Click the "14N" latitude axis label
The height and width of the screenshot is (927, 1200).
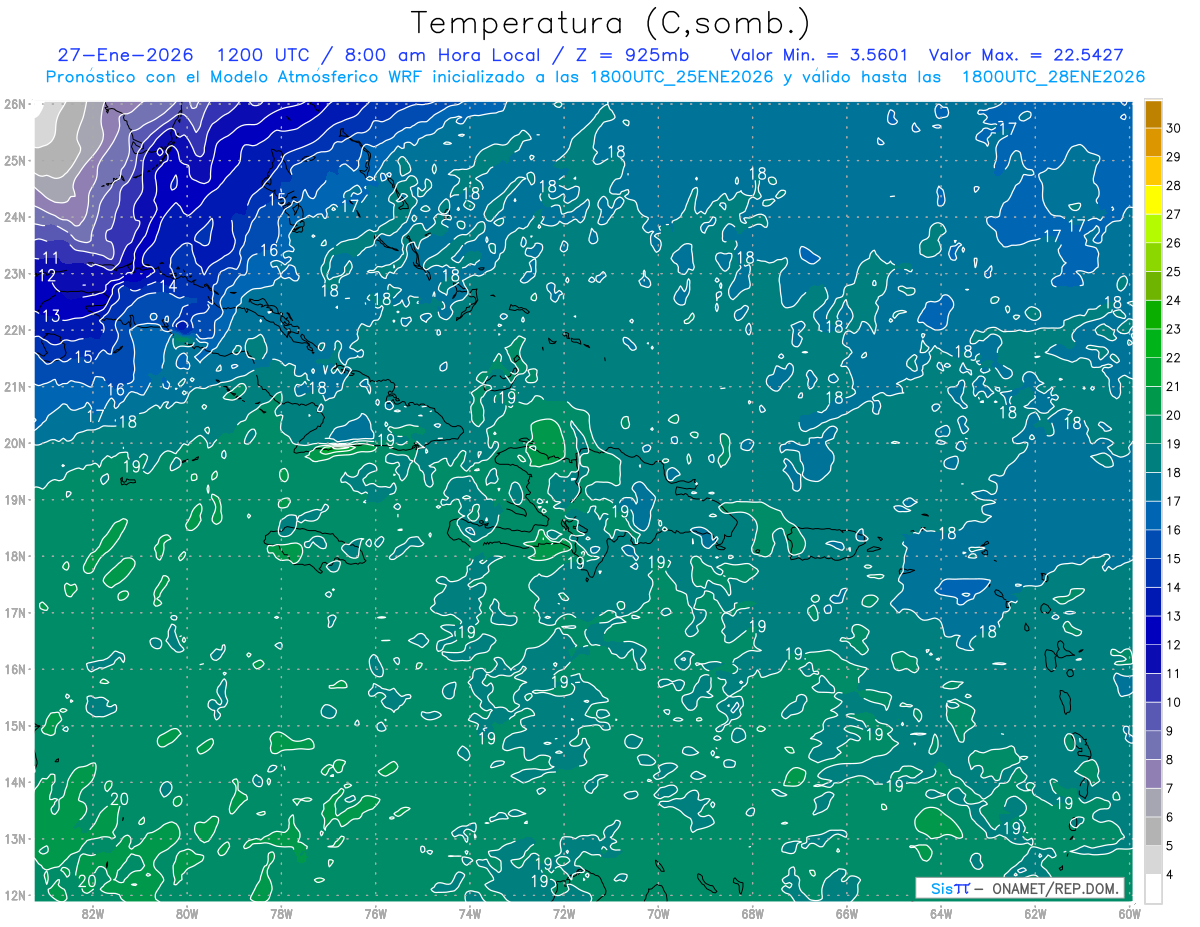click(x=14, y=782)
